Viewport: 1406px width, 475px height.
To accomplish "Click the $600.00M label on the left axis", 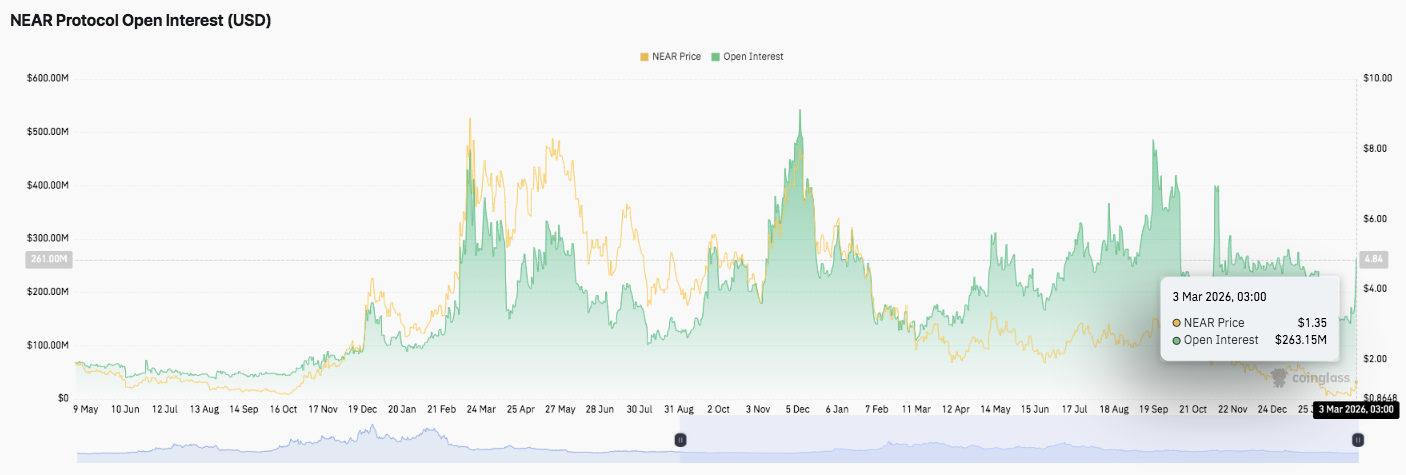I will (x=47, y=78).
